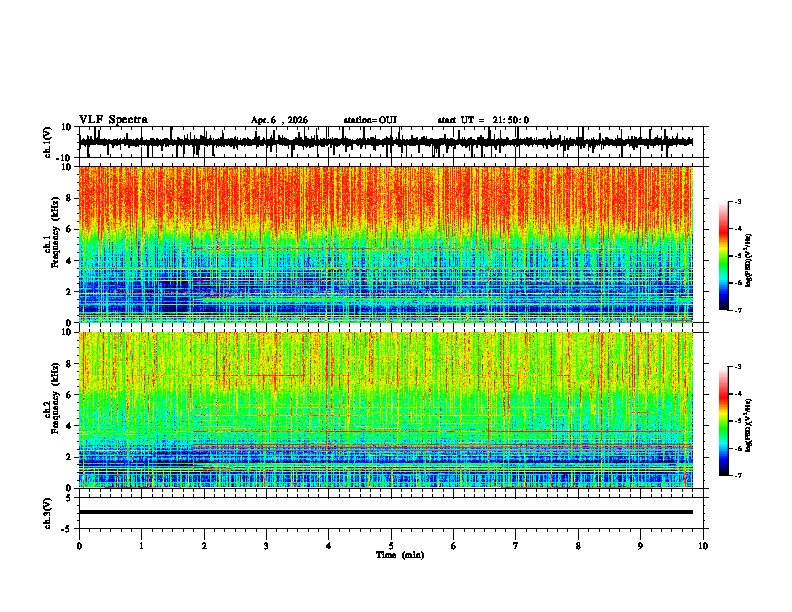Viewport: 792px width, 612px height.
Task: Click time axis tick label "1"
Action: click(x=141, y=546)
